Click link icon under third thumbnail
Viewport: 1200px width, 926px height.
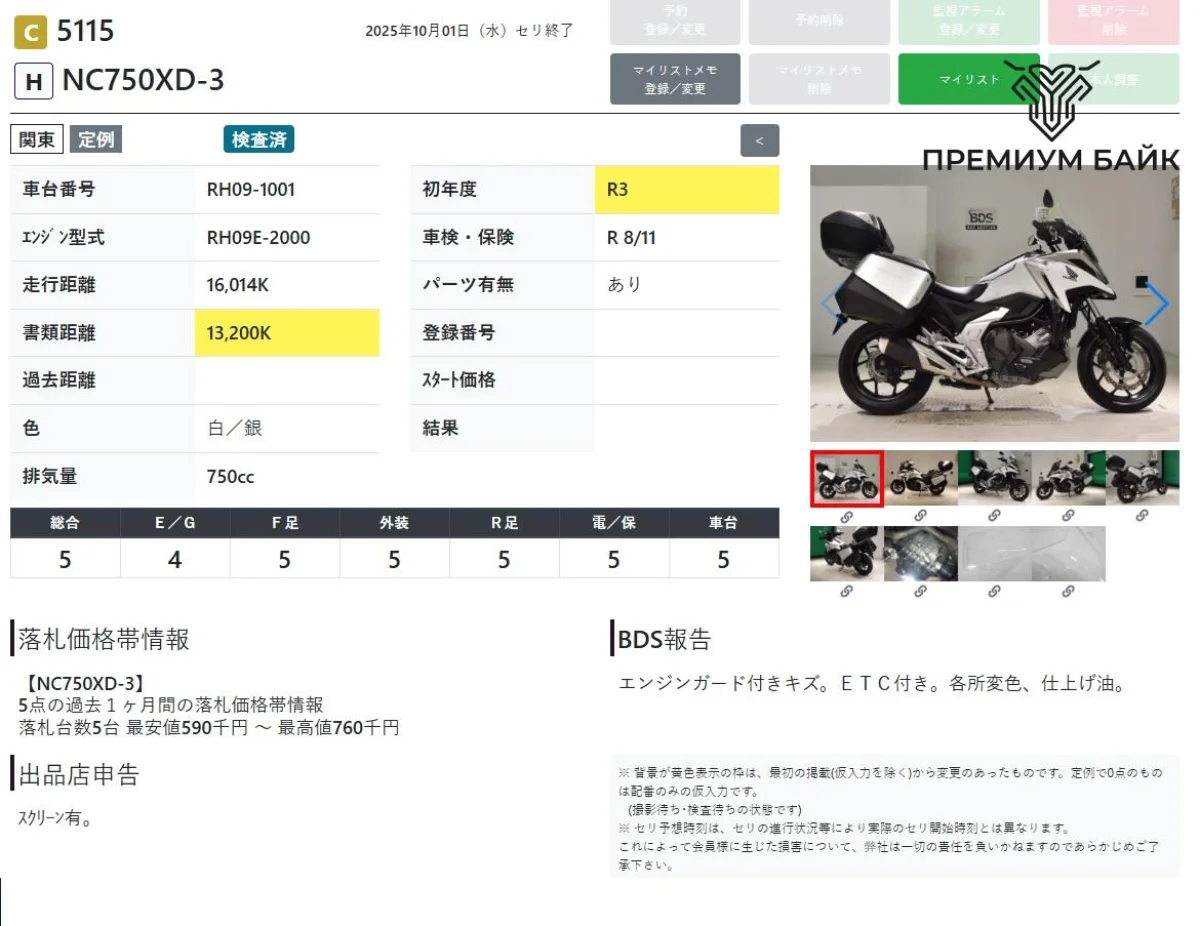994,516
